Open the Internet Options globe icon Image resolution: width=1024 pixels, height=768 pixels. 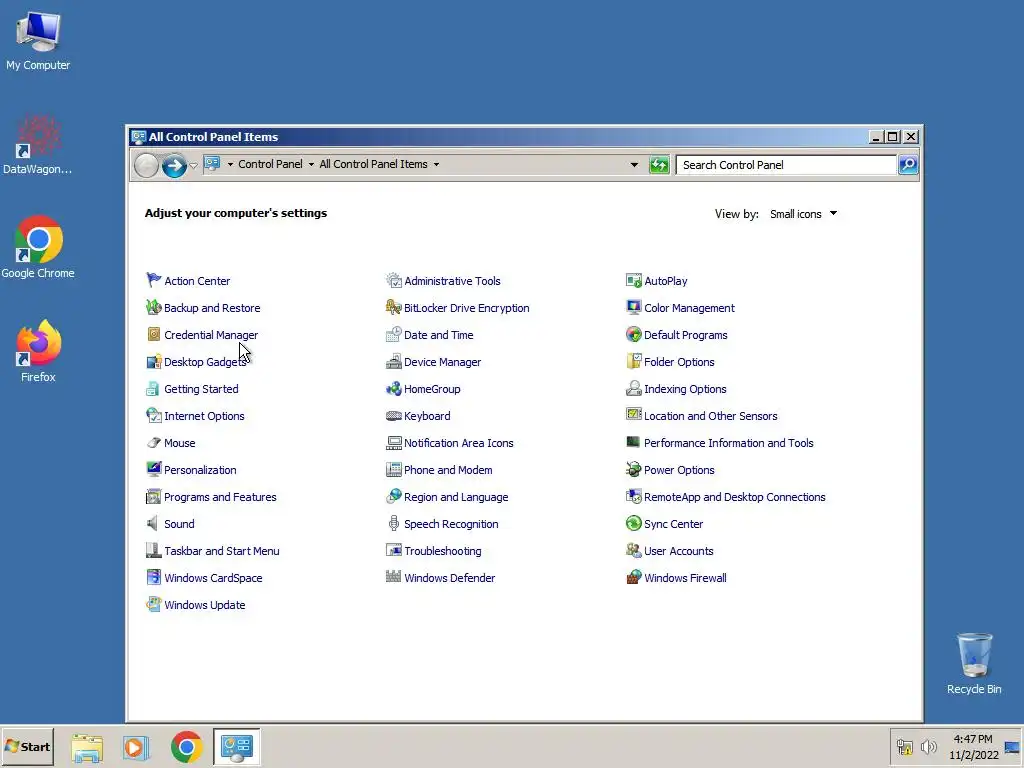(153, 415)
